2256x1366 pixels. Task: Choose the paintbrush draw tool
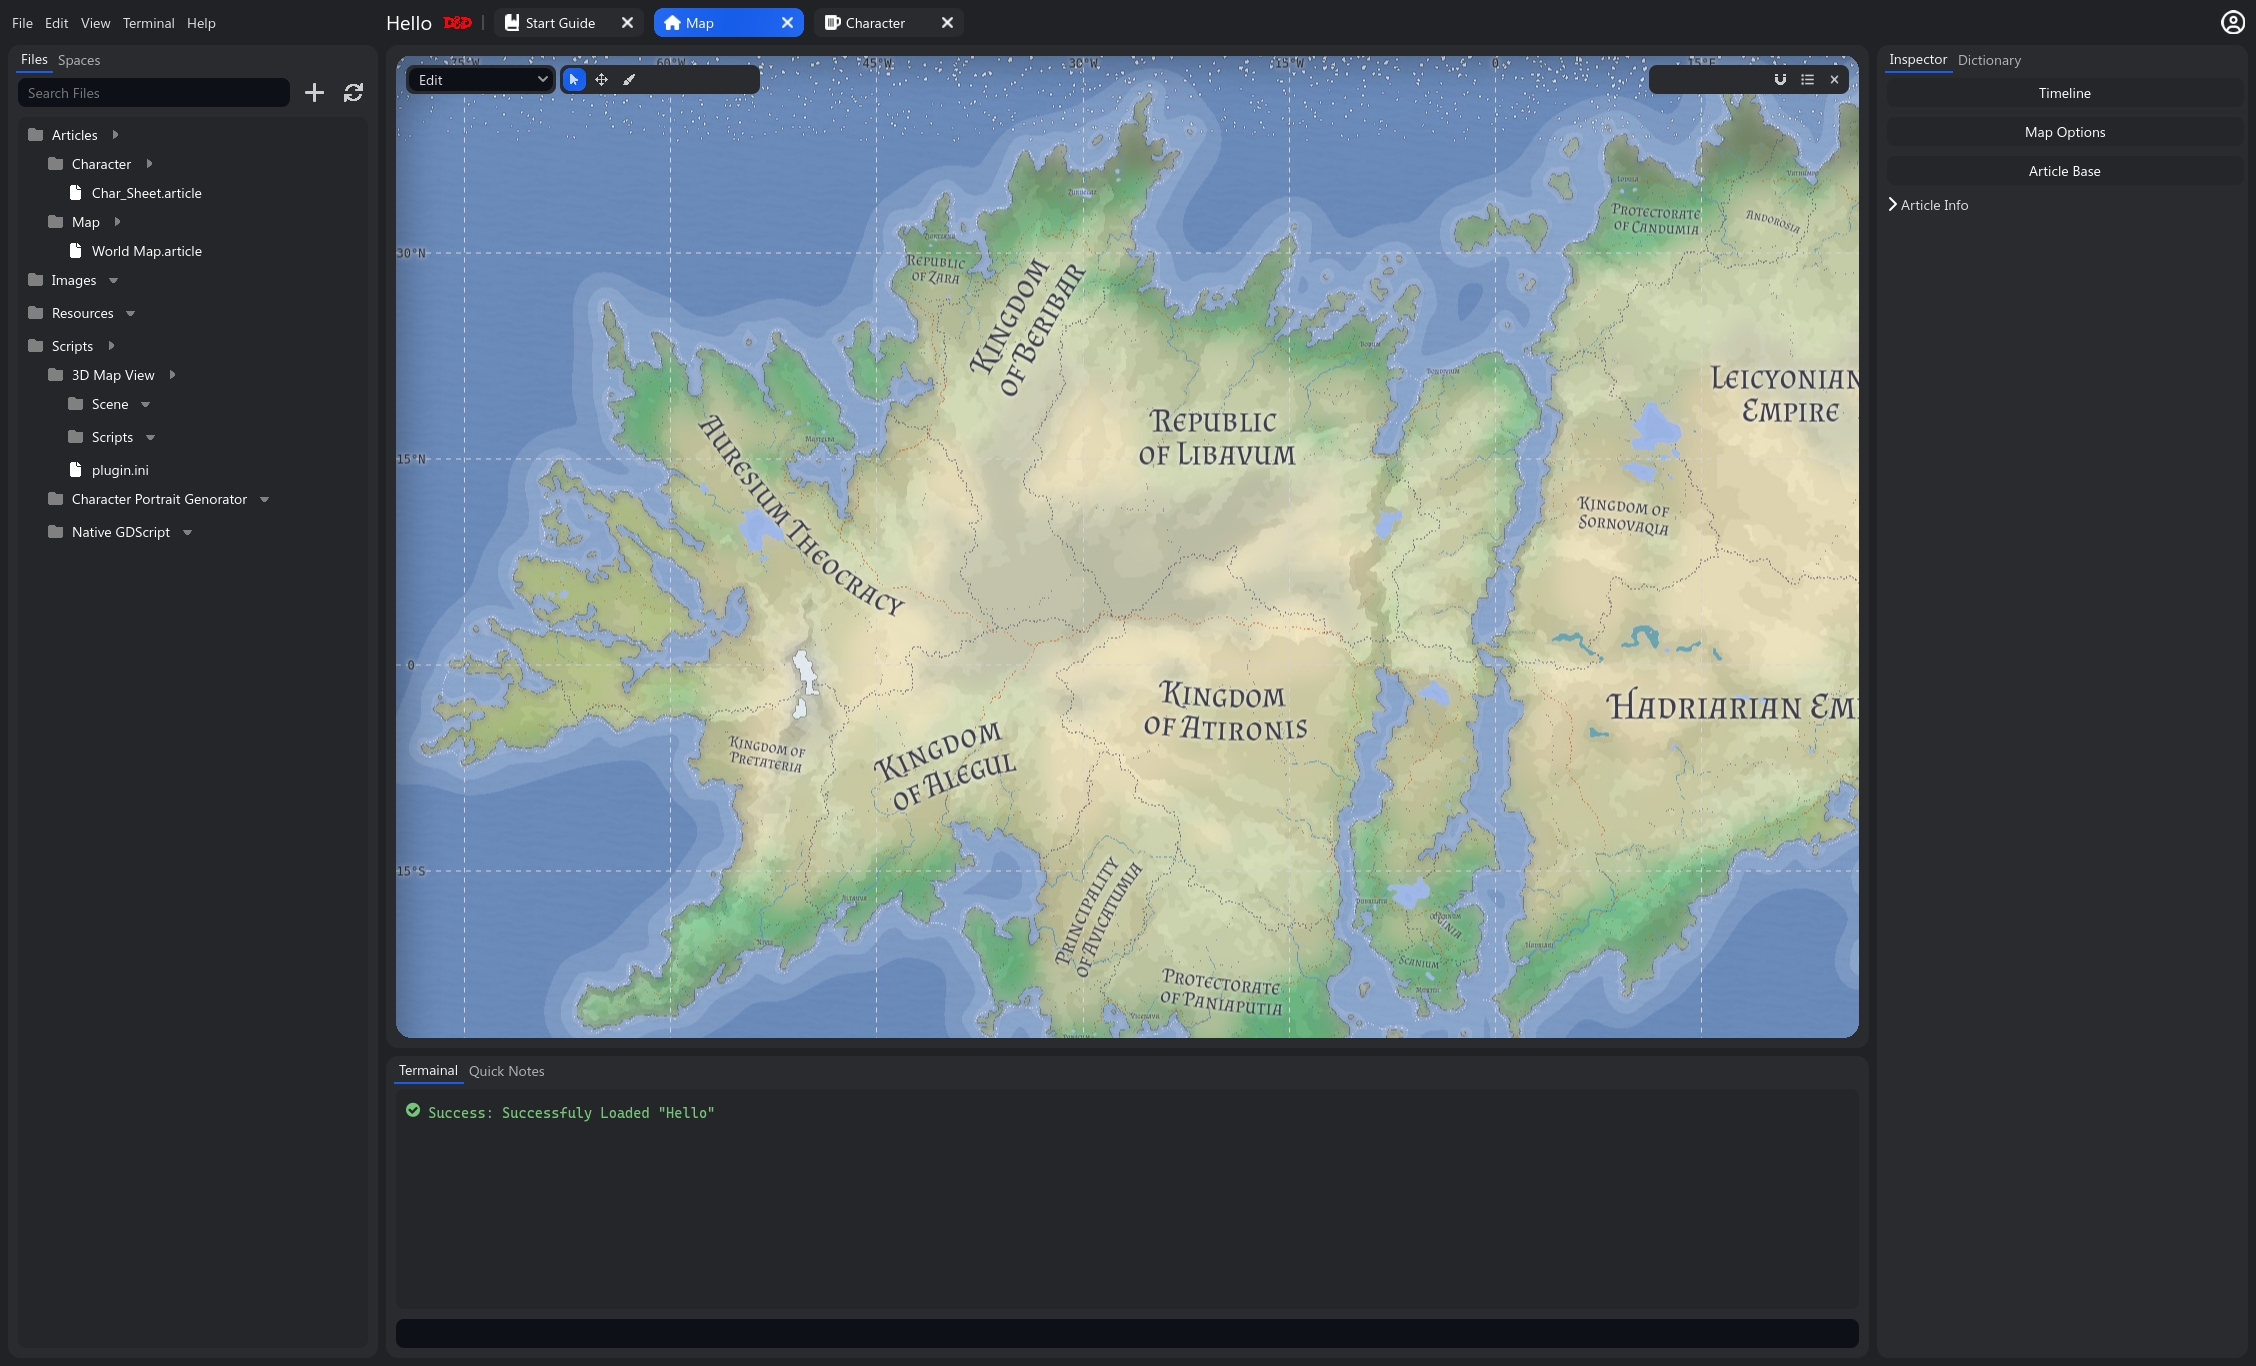pos(629,80)
